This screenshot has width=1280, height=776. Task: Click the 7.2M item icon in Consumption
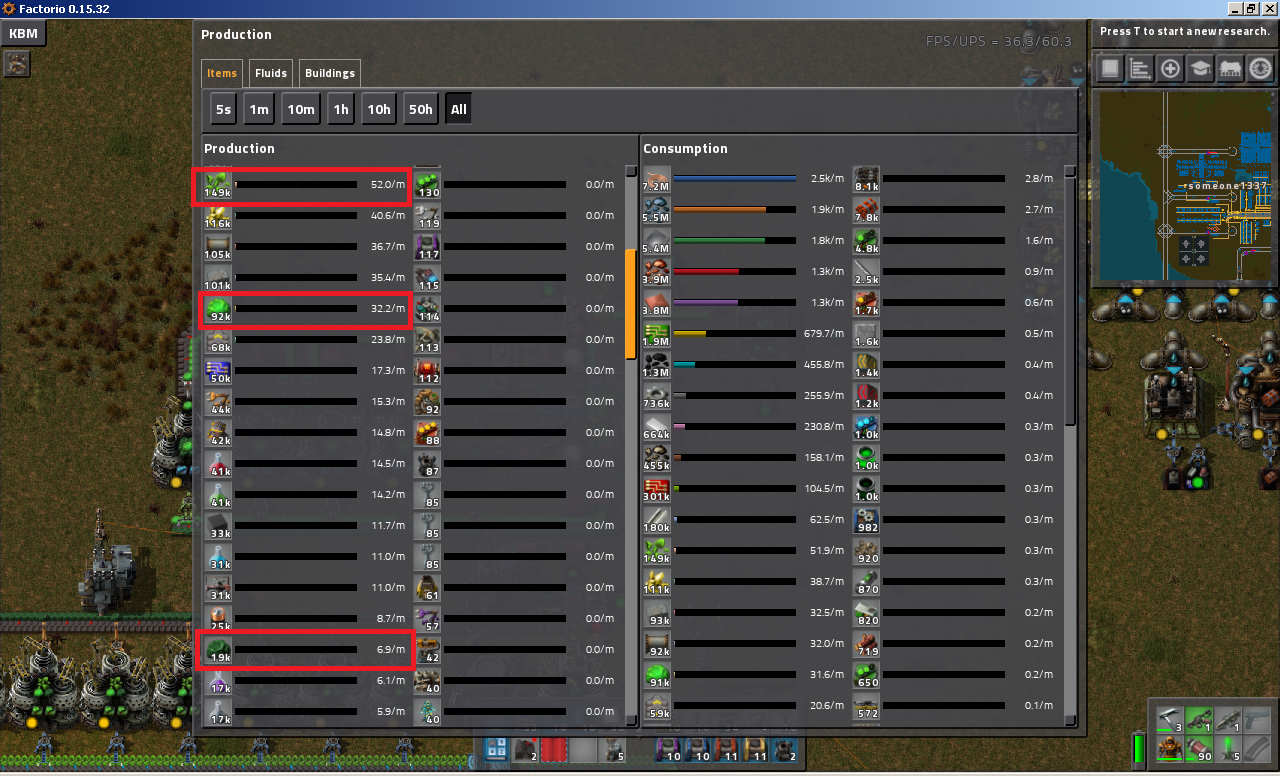click(657, 179)
